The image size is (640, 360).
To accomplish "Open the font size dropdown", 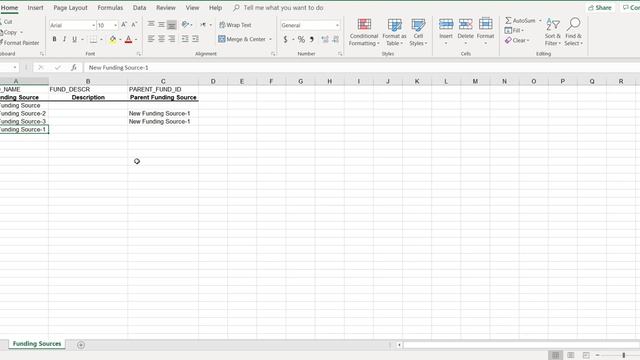I will pyautogui.click(x=115, y=25).
